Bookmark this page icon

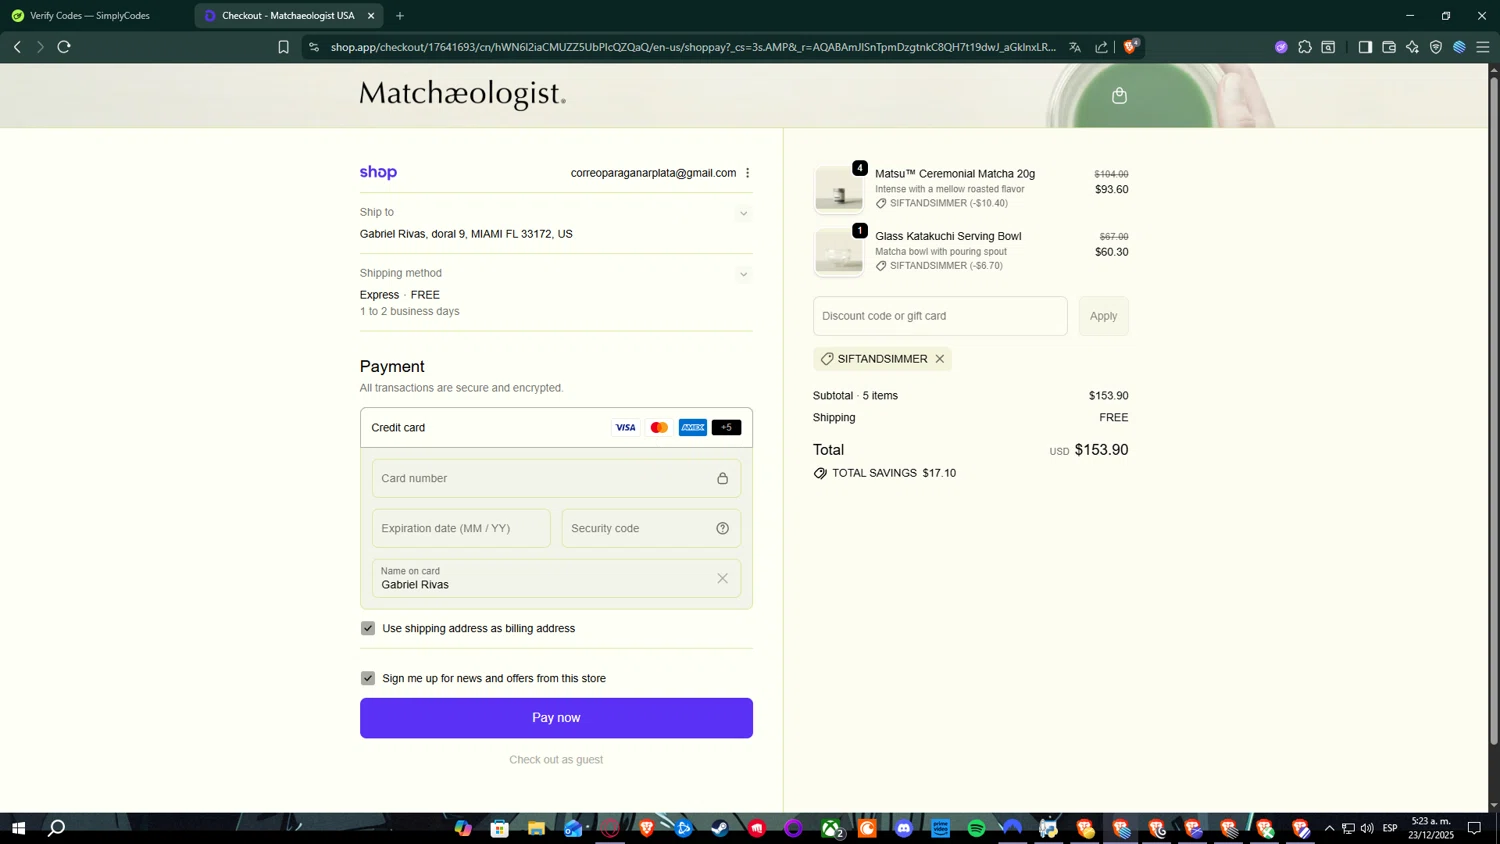283,47
